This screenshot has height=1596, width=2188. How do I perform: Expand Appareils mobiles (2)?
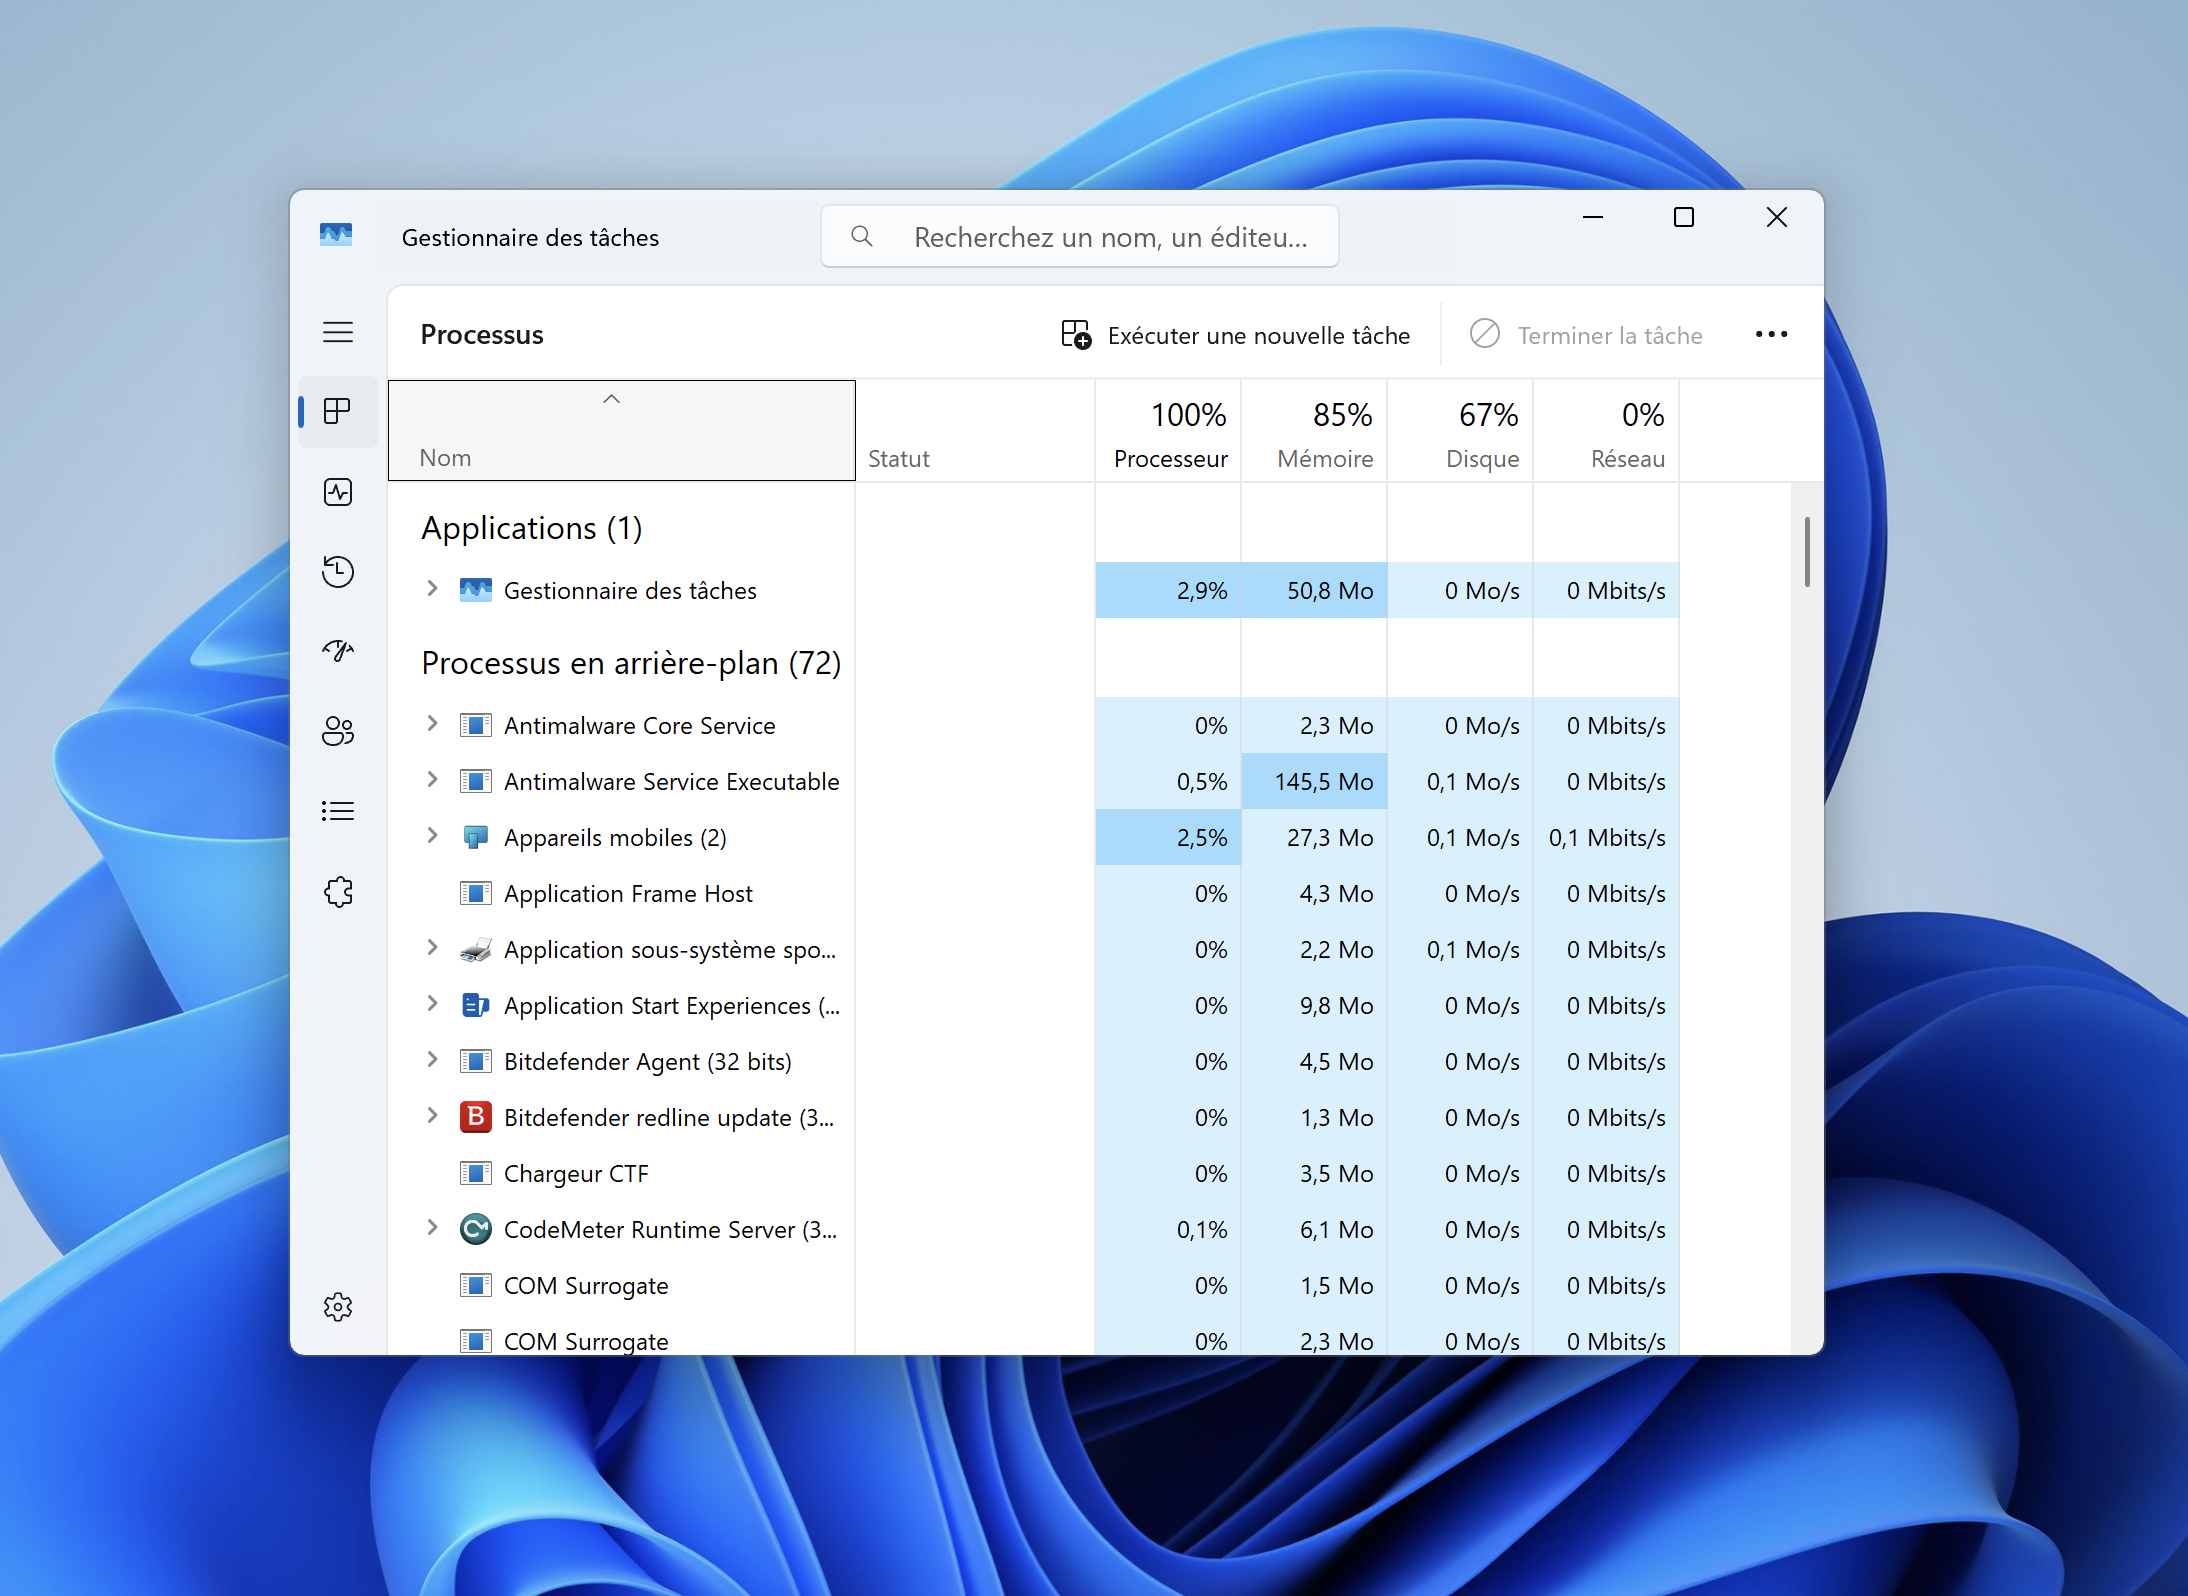coord(432,835)
